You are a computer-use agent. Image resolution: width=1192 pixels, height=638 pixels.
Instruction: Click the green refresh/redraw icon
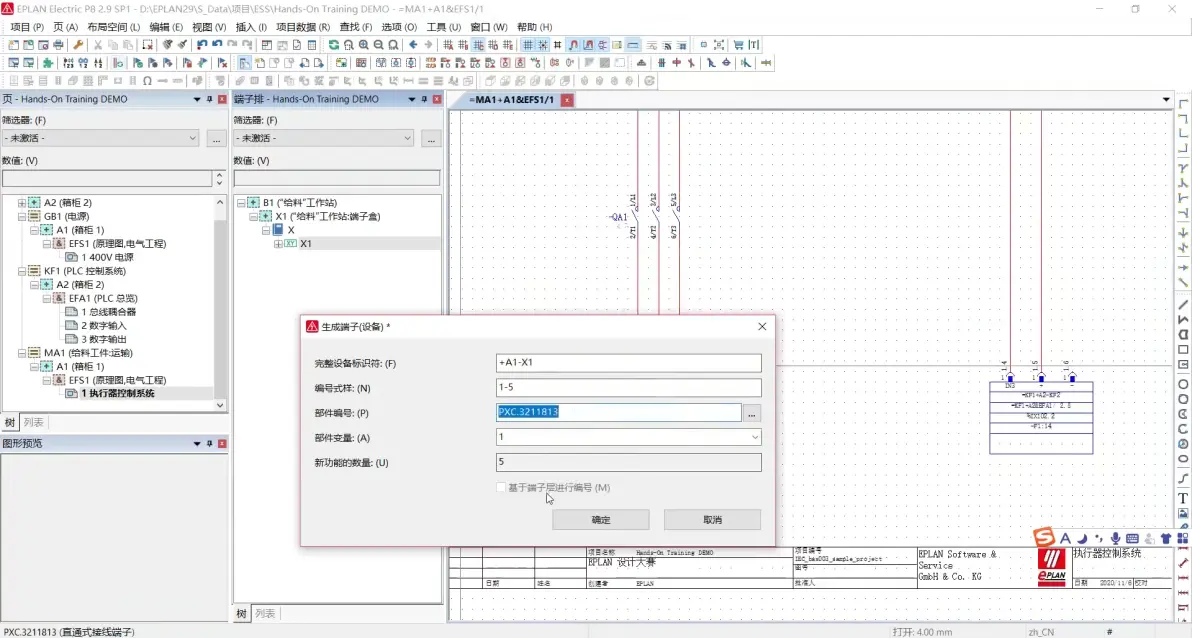334,45
